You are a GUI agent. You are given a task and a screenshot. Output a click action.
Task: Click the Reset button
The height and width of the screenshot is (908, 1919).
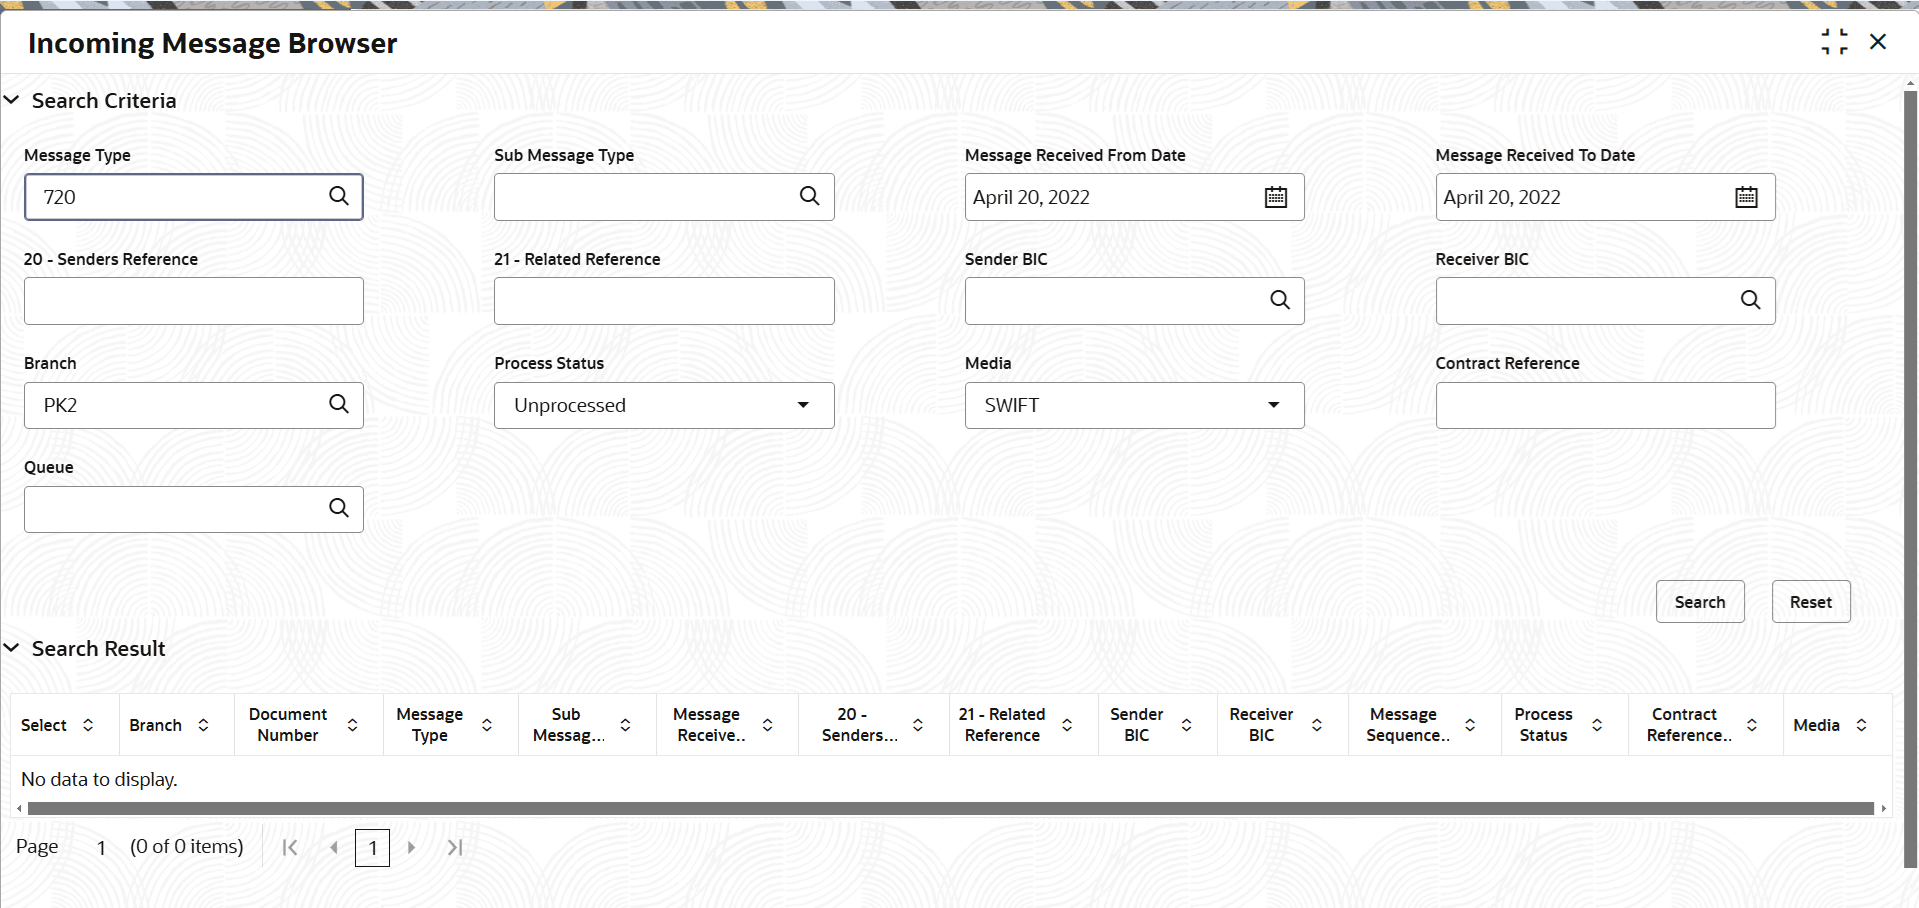coord(1811,602)
